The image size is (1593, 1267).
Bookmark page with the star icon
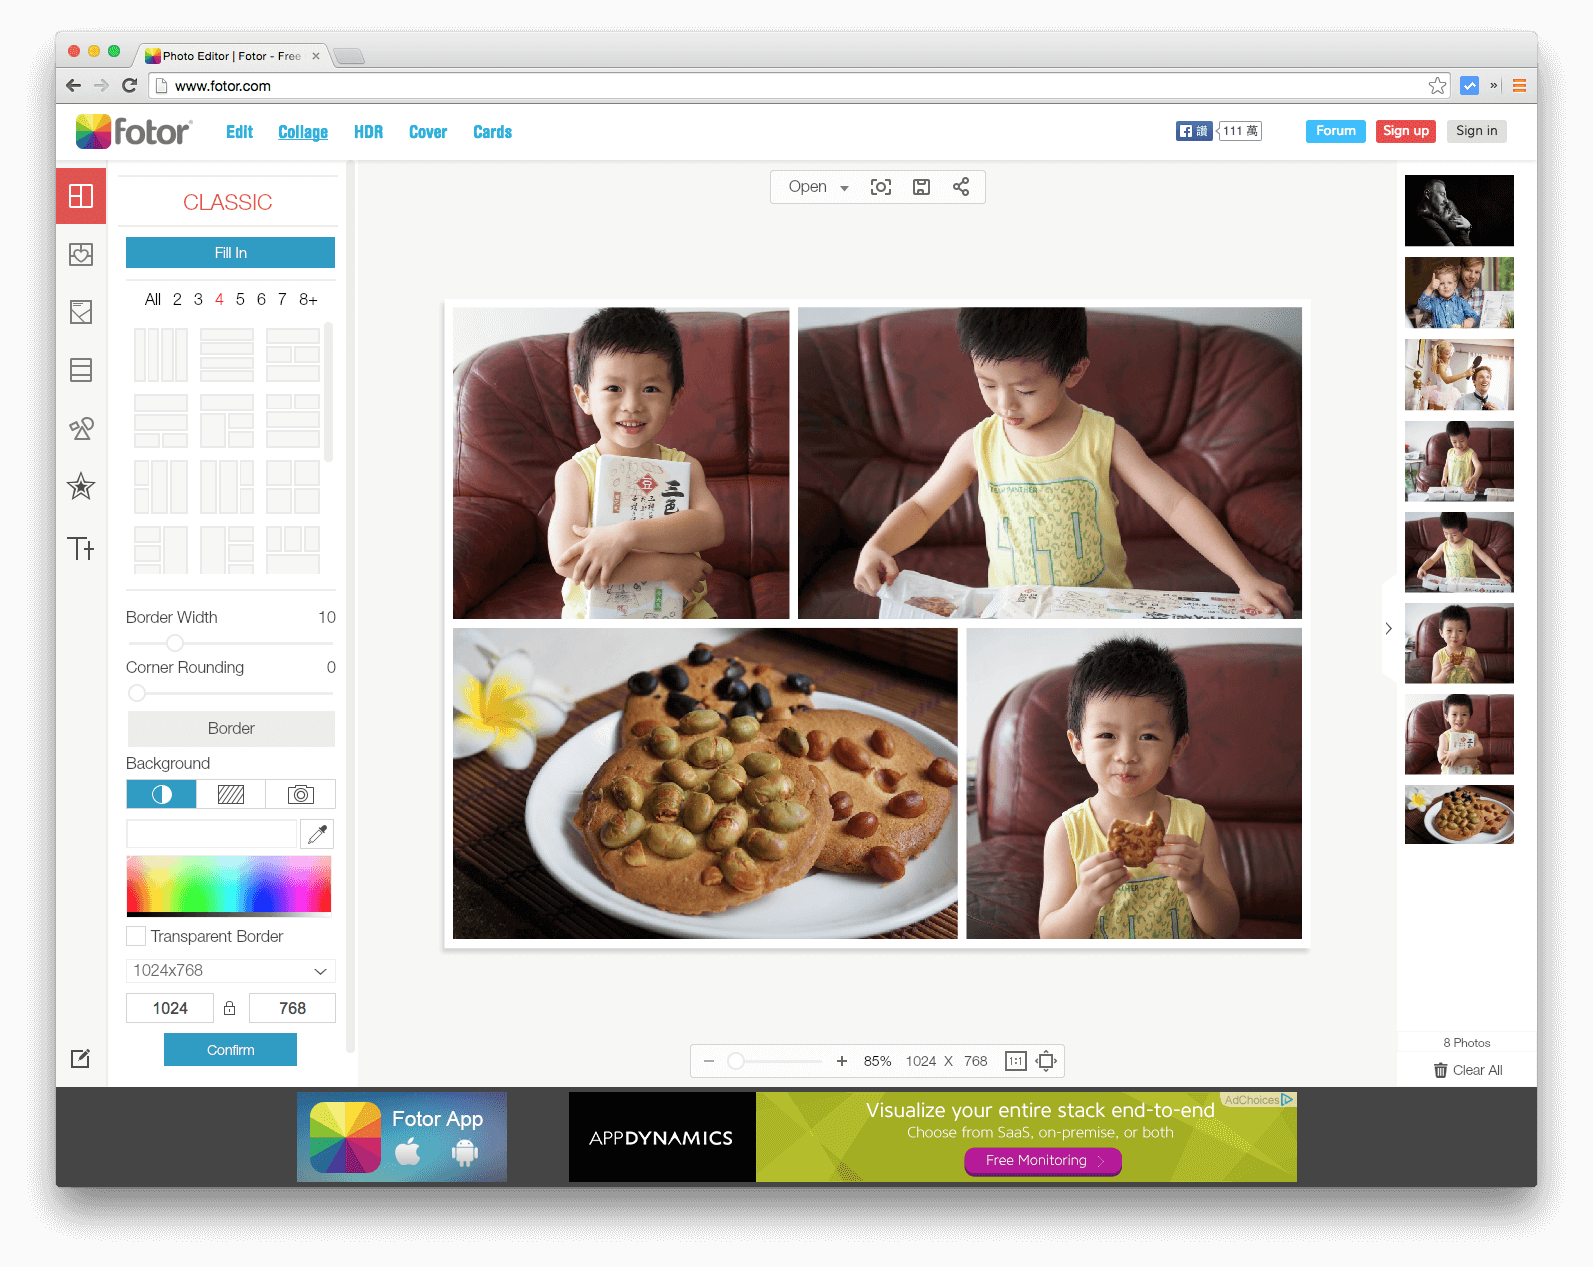(x=1437, y=86)
